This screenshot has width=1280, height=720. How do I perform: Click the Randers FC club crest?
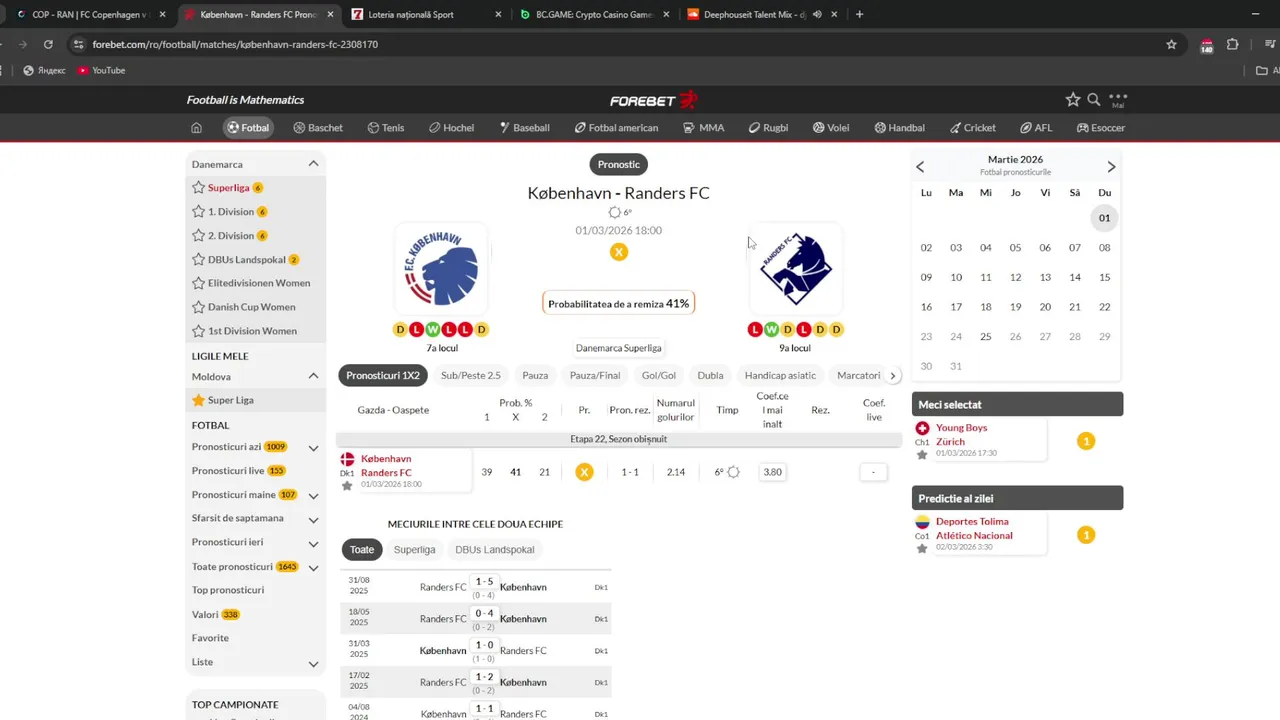(x=795, y=269)
